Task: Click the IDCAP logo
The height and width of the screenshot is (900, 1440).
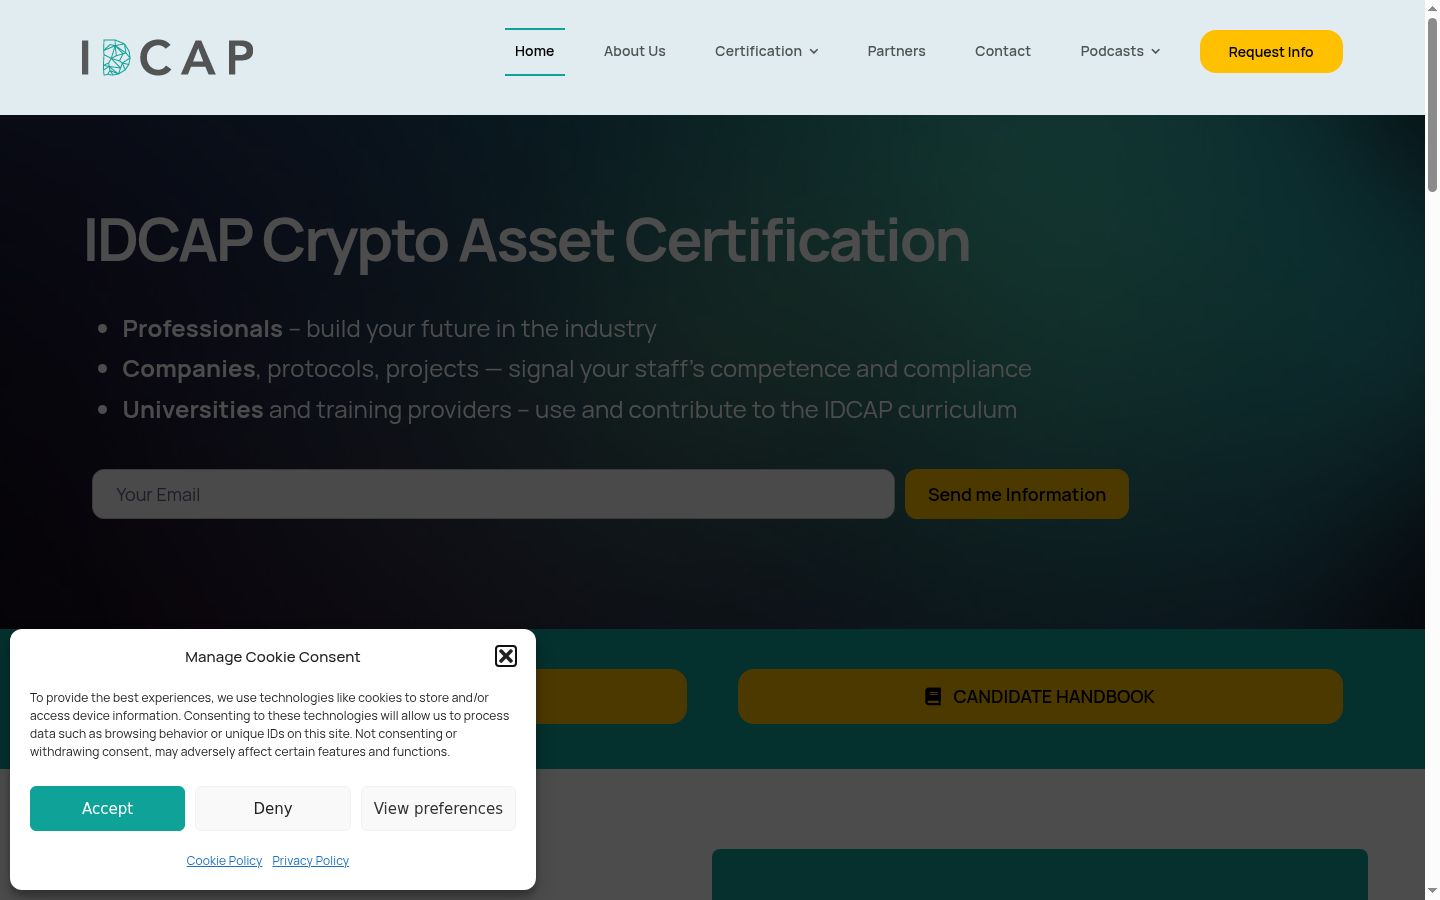Action: [167, 57]
